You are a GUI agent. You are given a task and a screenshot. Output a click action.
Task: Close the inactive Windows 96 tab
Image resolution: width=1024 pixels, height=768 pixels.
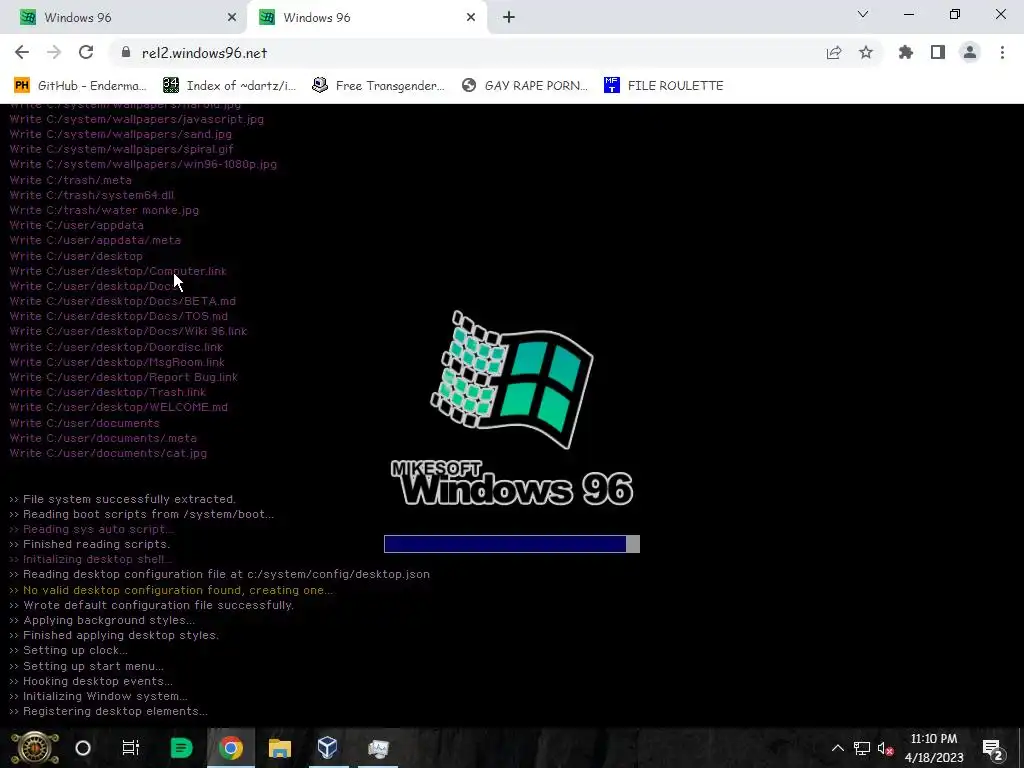tap(232, 18)
